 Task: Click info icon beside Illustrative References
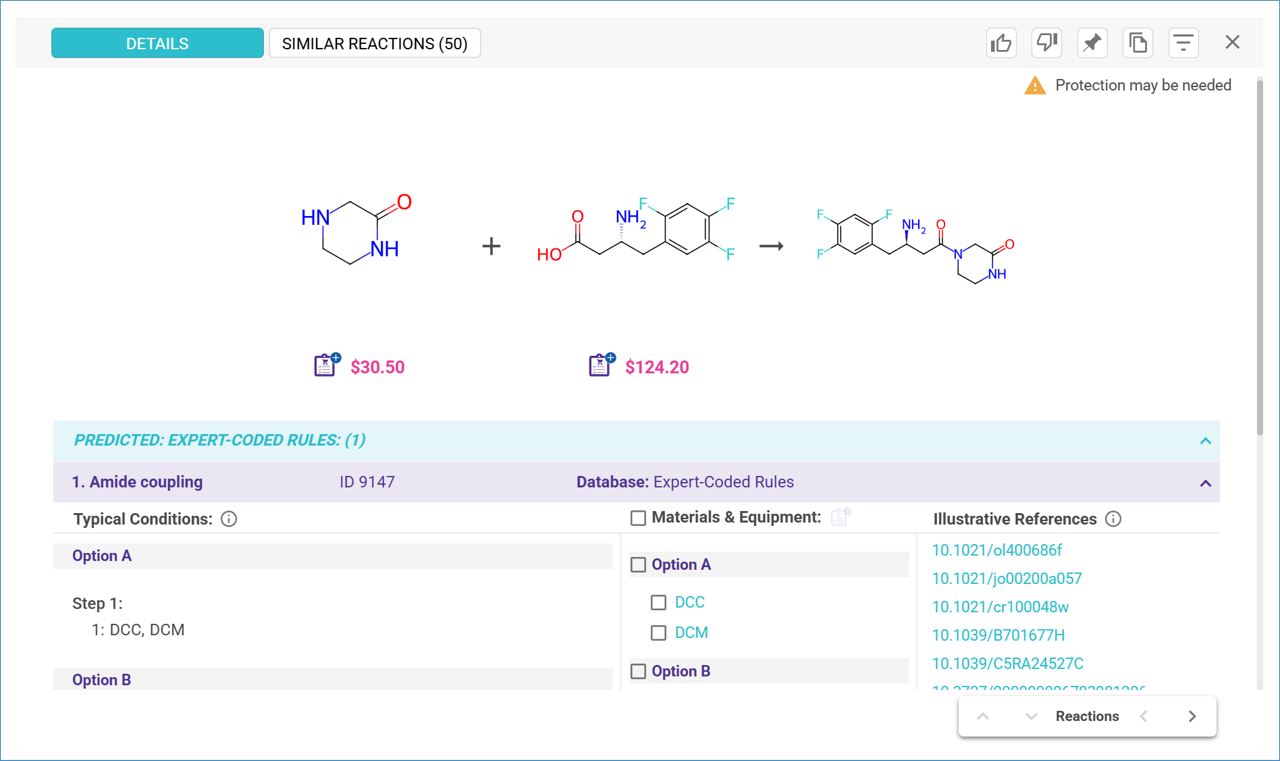[x=1113, y=519]
